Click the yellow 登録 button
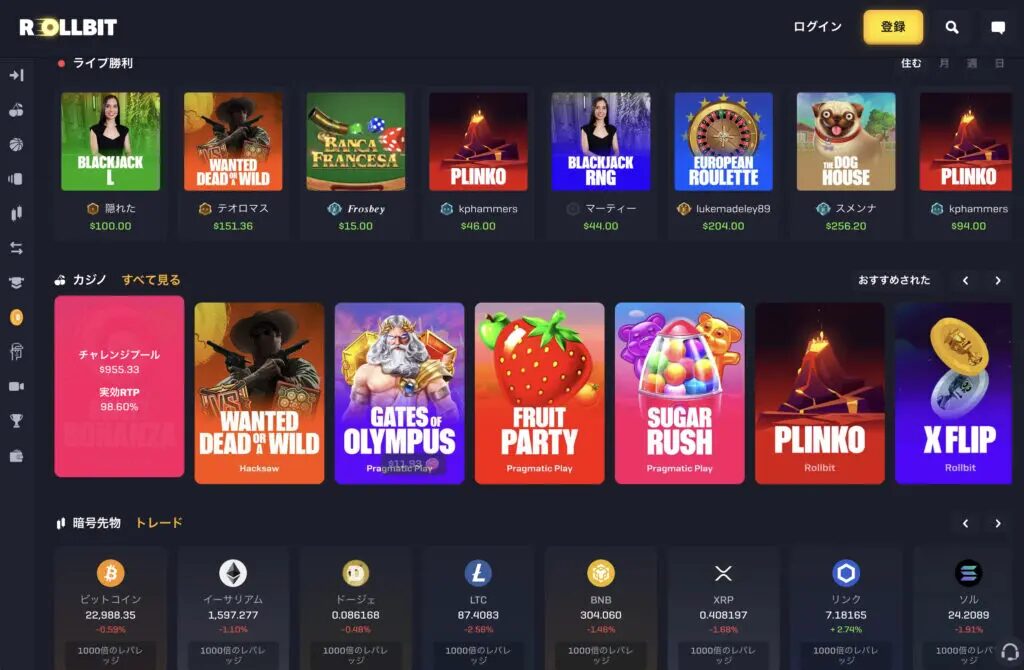Screen dimensions: 1024x670 pyautogui.click(x=893, y=27)
